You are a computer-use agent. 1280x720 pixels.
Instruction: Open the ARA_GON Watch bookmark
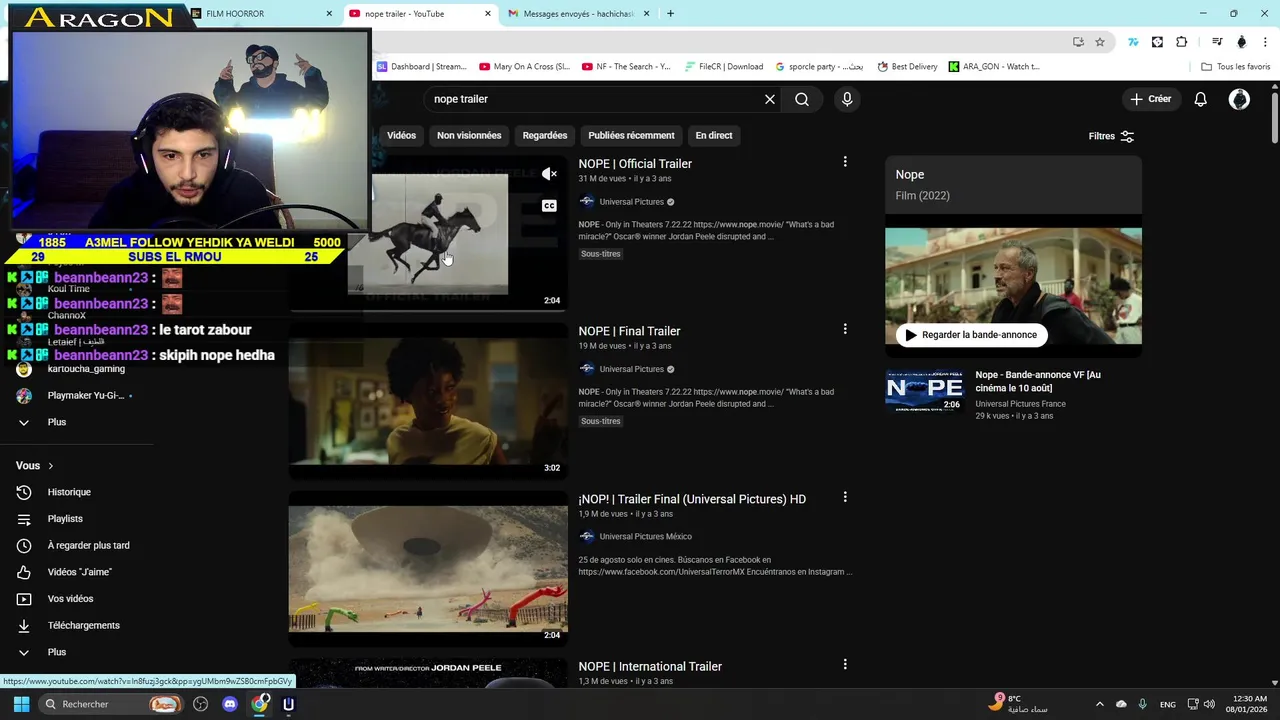[x=994, y=67]
